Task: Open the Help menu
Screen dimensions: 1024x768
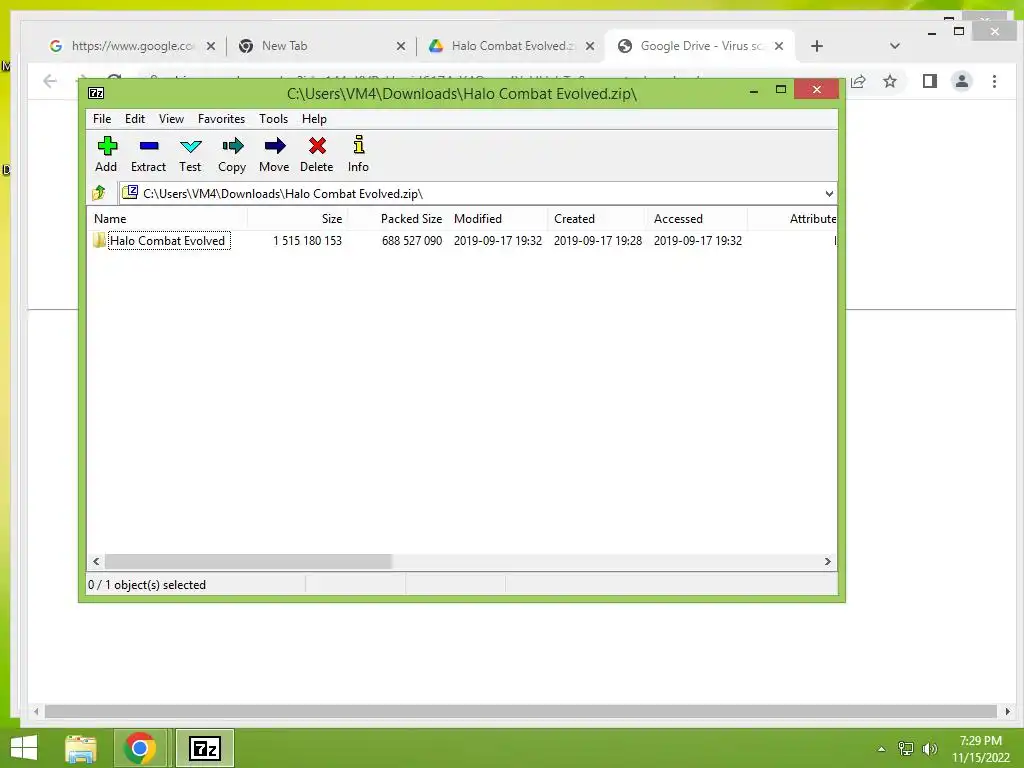Action: point(314,119)
